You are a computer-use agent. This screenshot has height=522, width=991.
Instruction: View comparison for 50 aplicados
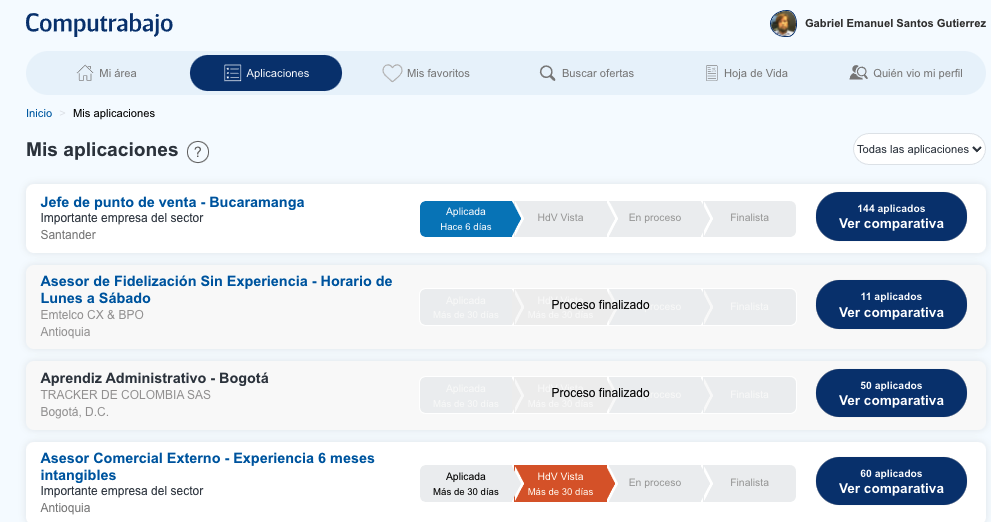tap(891, 393)
